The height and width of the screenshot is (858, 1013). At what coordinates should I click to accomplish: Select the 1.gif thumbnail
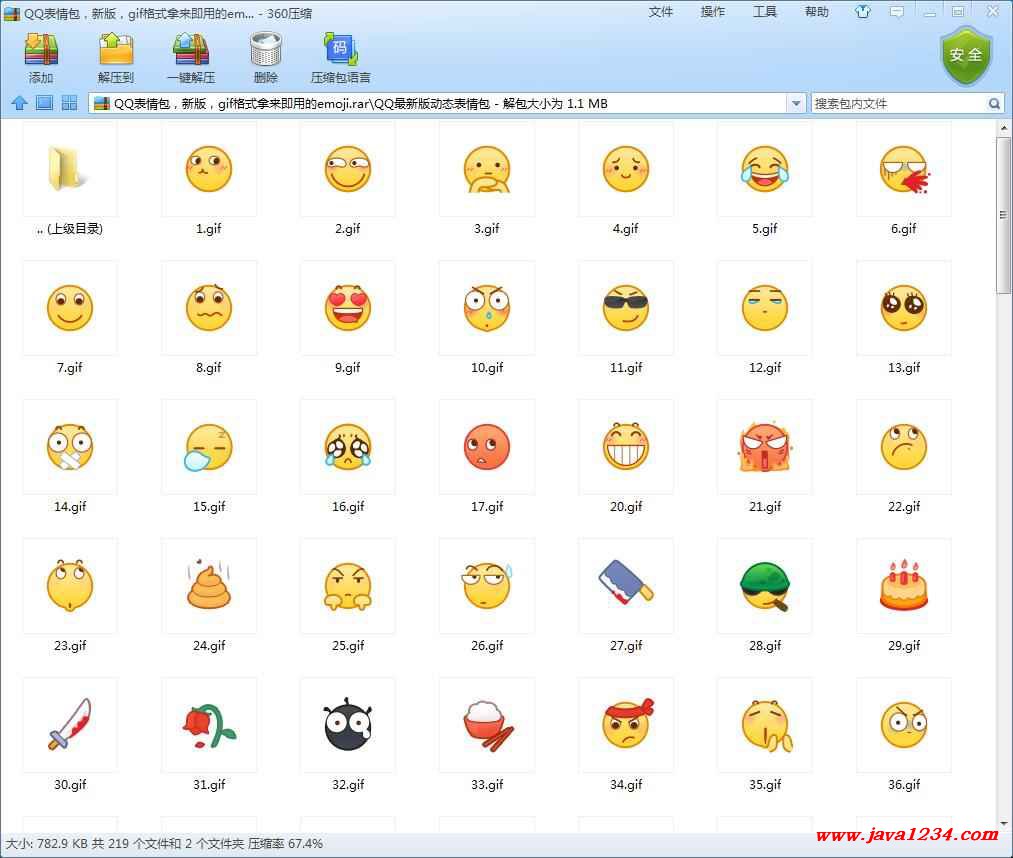(x=209, y=169)
